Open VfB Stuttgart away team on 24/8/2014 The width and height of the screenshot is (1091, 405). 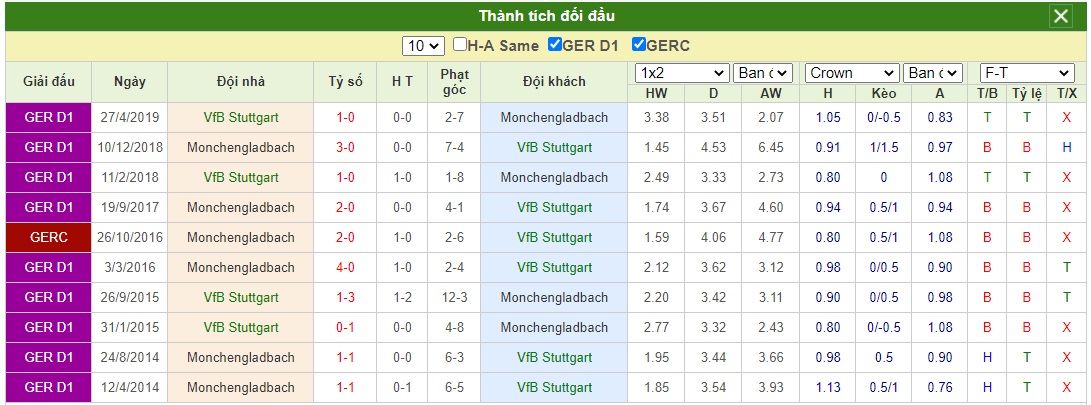555,357
